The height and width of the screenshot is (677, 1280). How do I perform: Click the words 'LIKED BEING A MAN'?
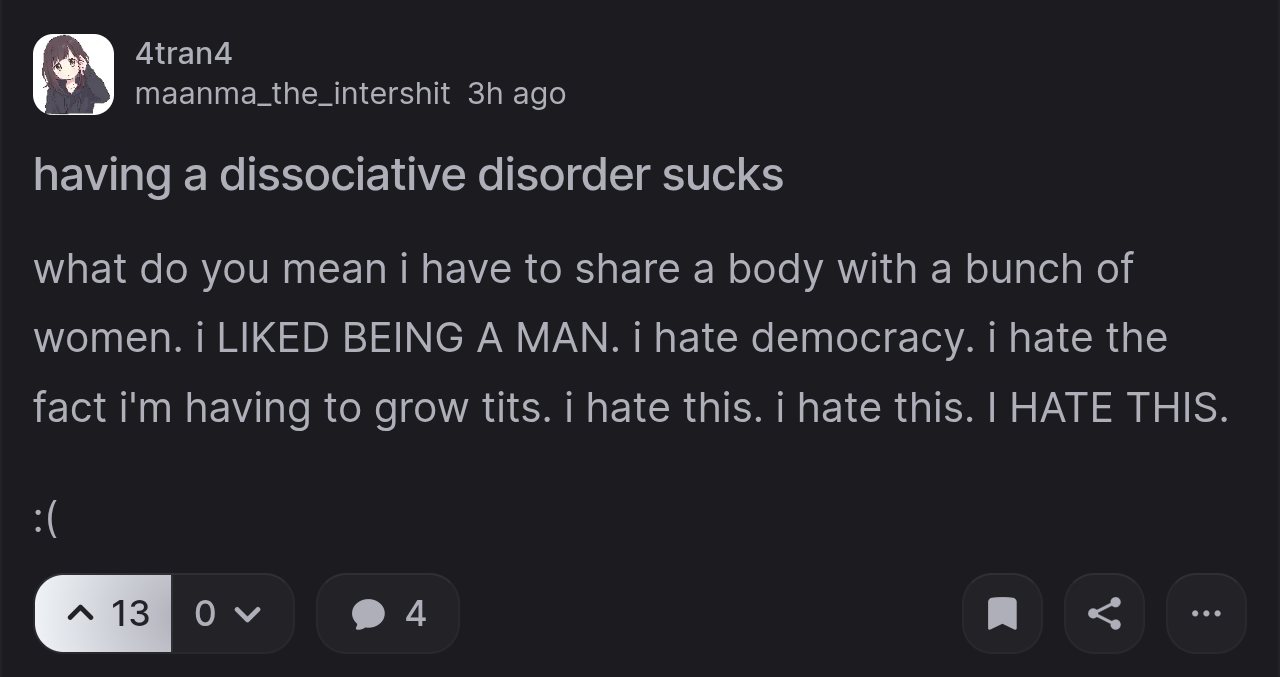tap(412, 338)
